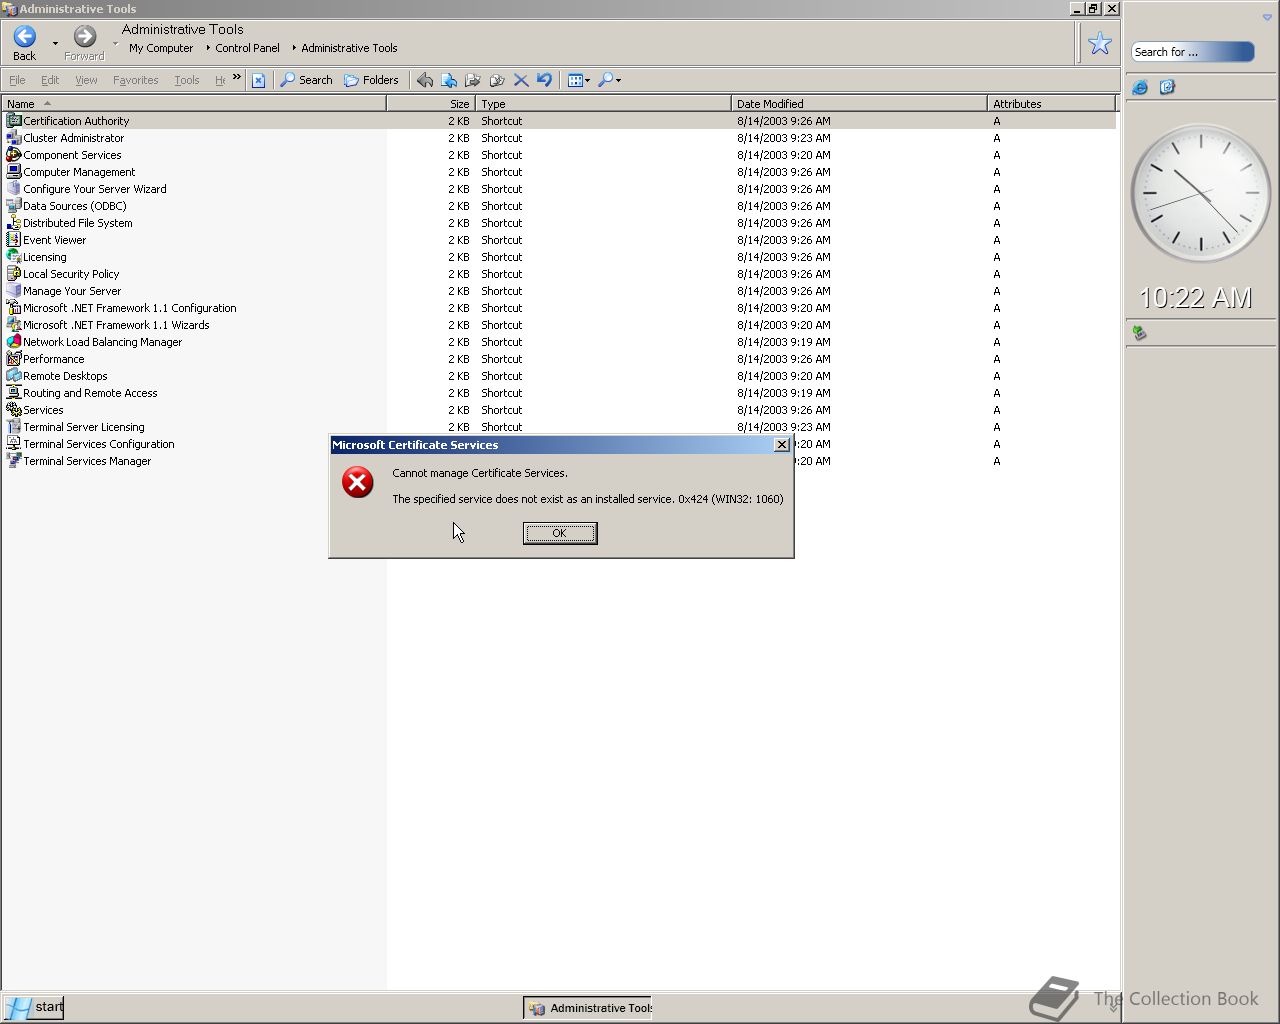Sort by the Date Modified column header
1280x1024 pixels.
click(x=859, y=103)
